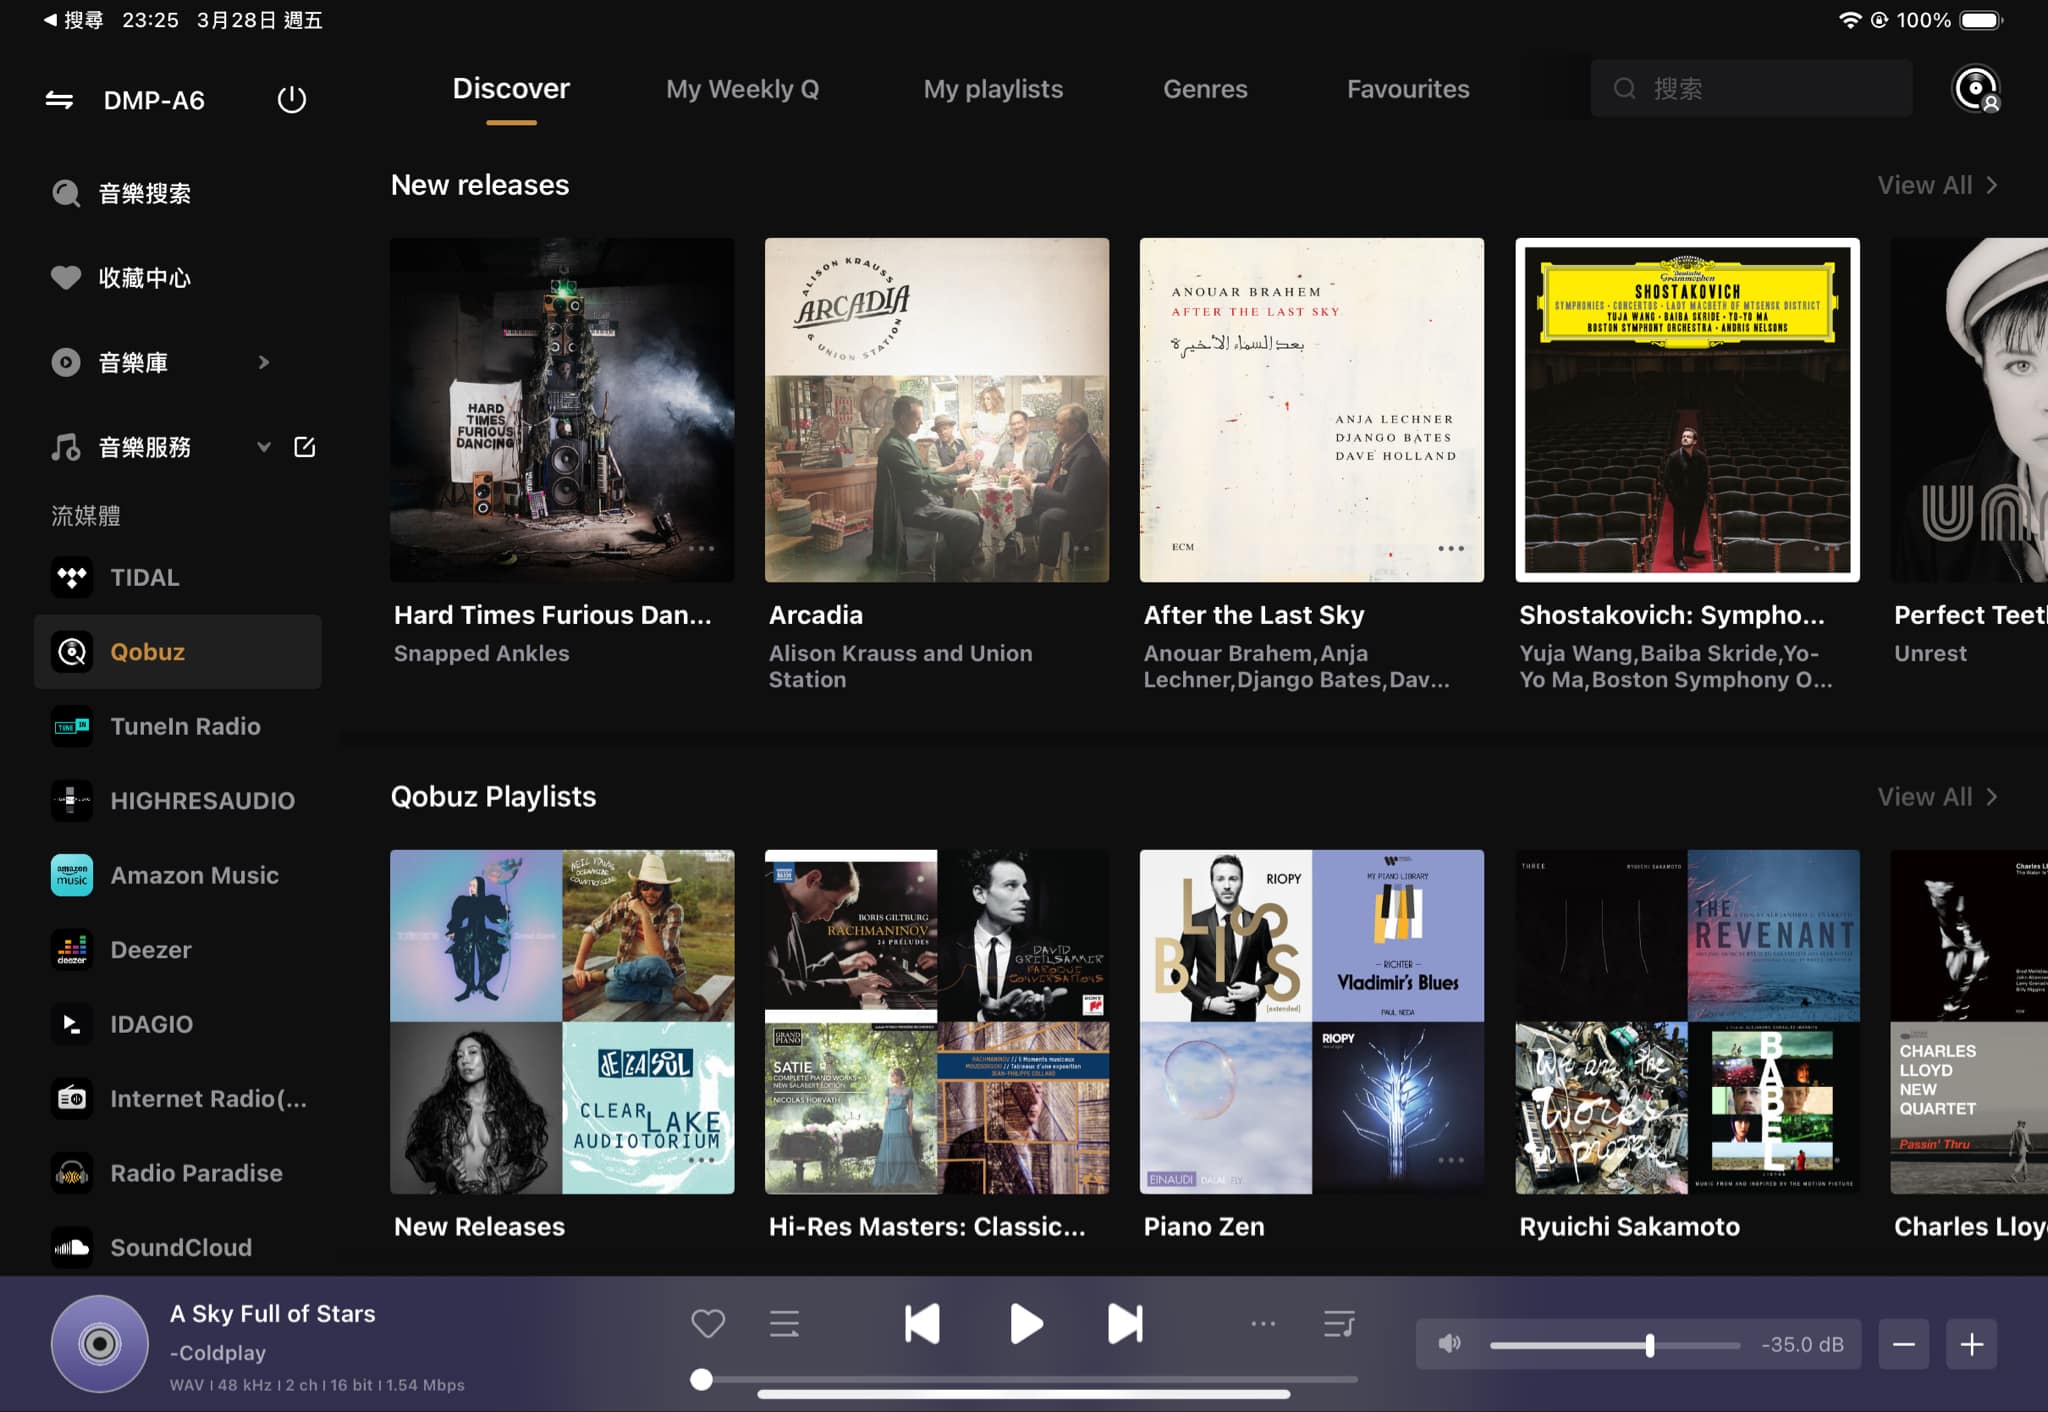Open Amazon Music service

pyautogui.click(x=178, y=875)
